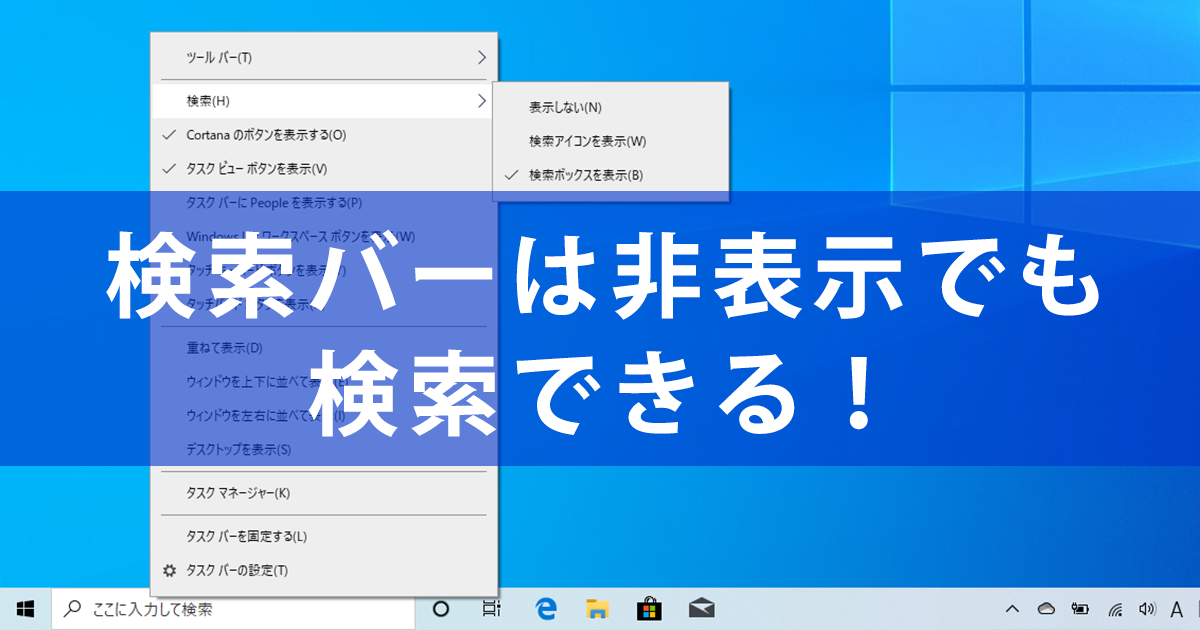Show hidden tray icons chevron
The width and height of the screenshot is (1200, 630).
click(1012, 608)
